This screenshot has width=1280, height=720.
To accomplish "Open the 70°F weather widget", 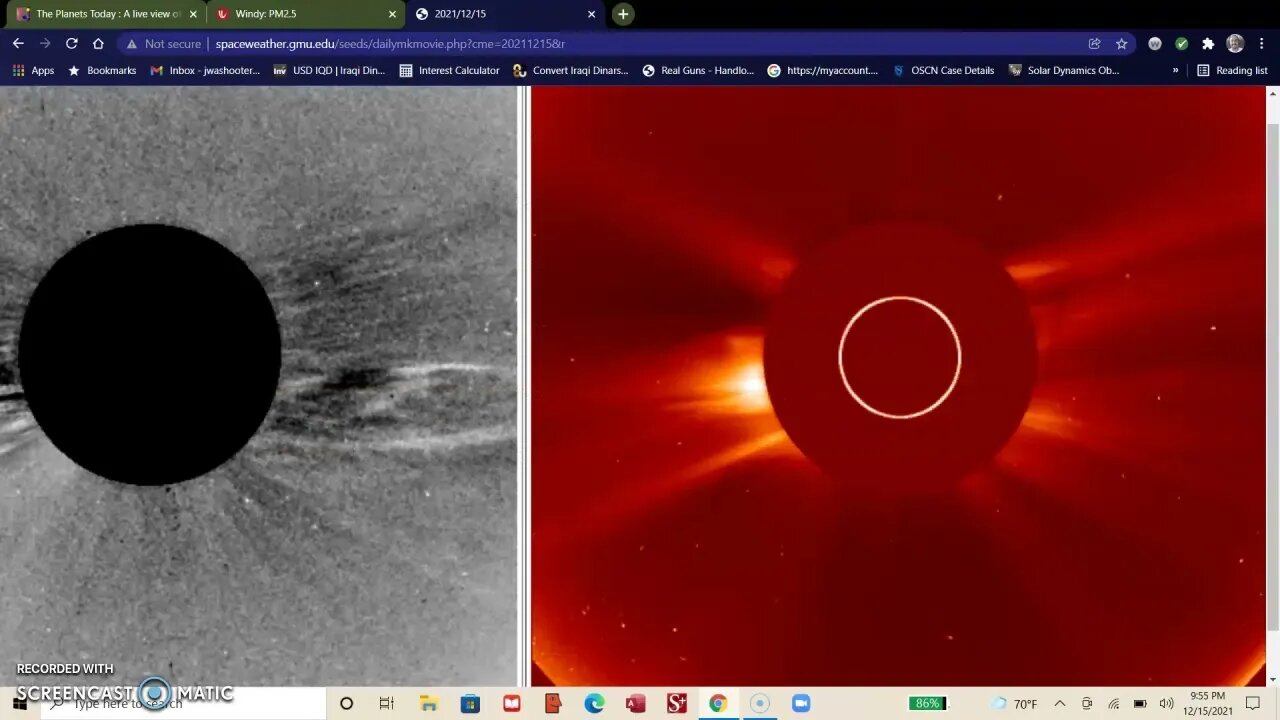I will pos(1013,703).
